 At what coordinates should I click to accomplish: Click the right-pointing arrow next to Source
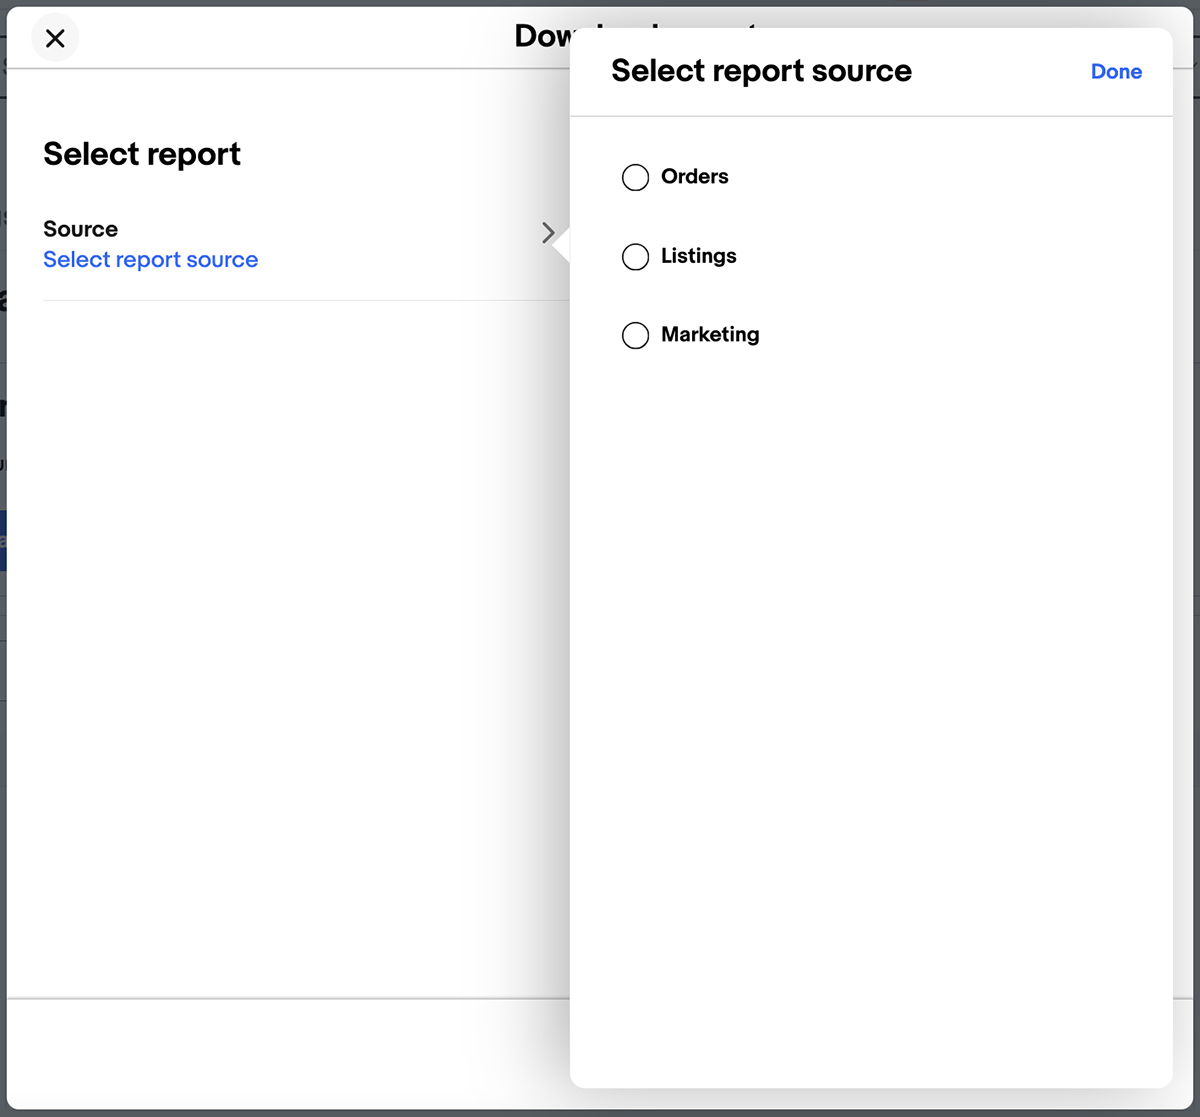(548, 233)
